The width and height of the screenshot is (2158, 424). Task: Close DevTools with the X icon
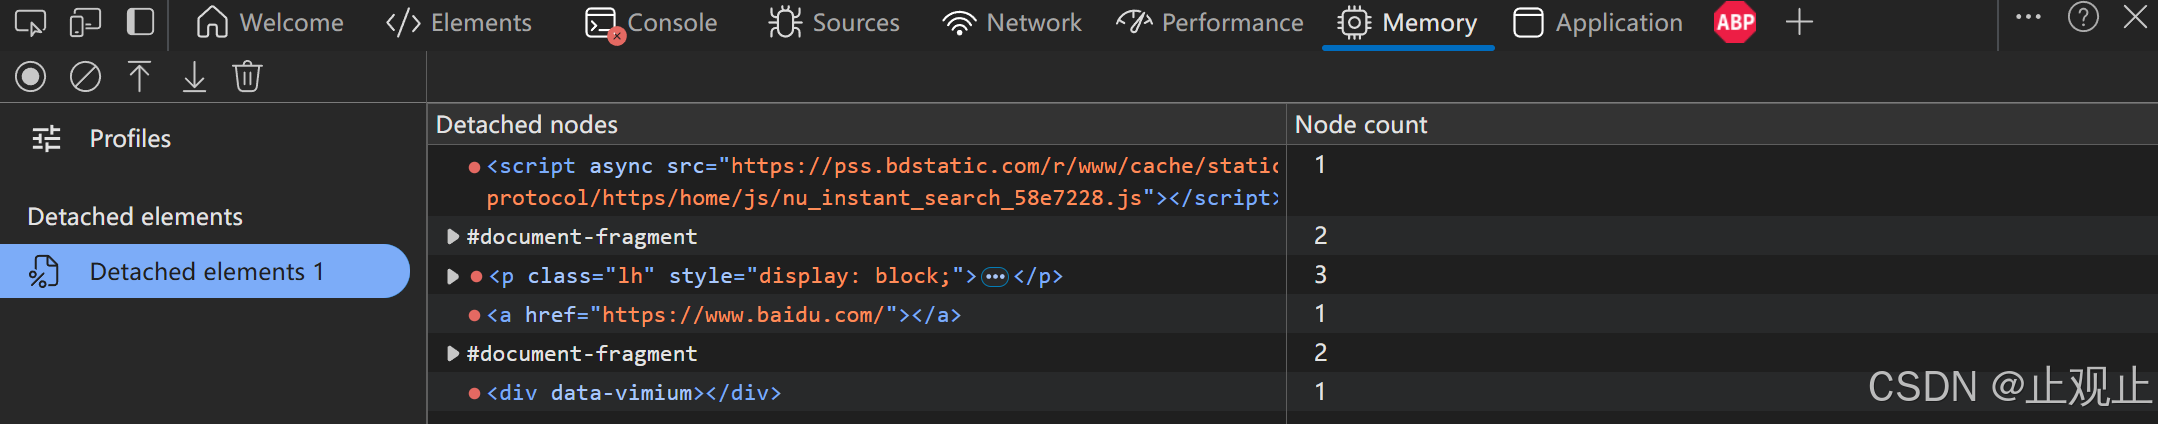pyautogui.click(x=2135, y=17)
